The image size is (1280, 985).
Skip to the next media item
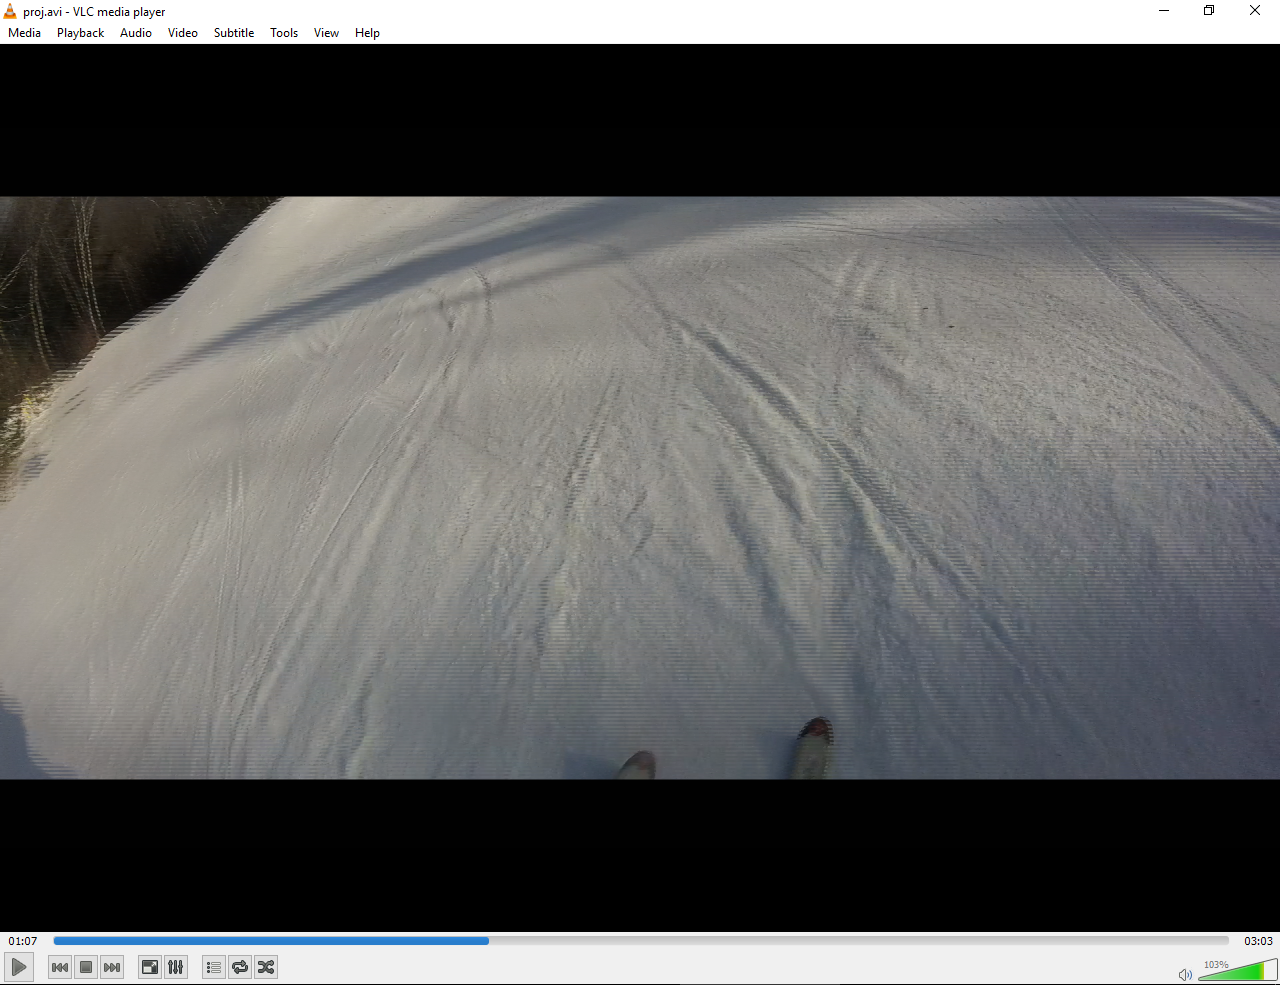(x=112, y=967)
